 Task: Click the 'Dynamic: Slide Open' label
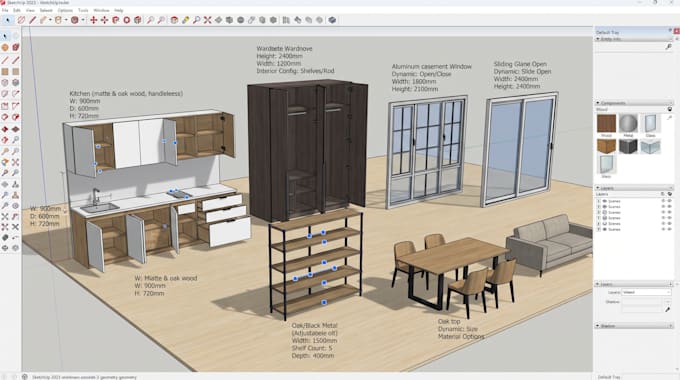click(x=522, y=72)
